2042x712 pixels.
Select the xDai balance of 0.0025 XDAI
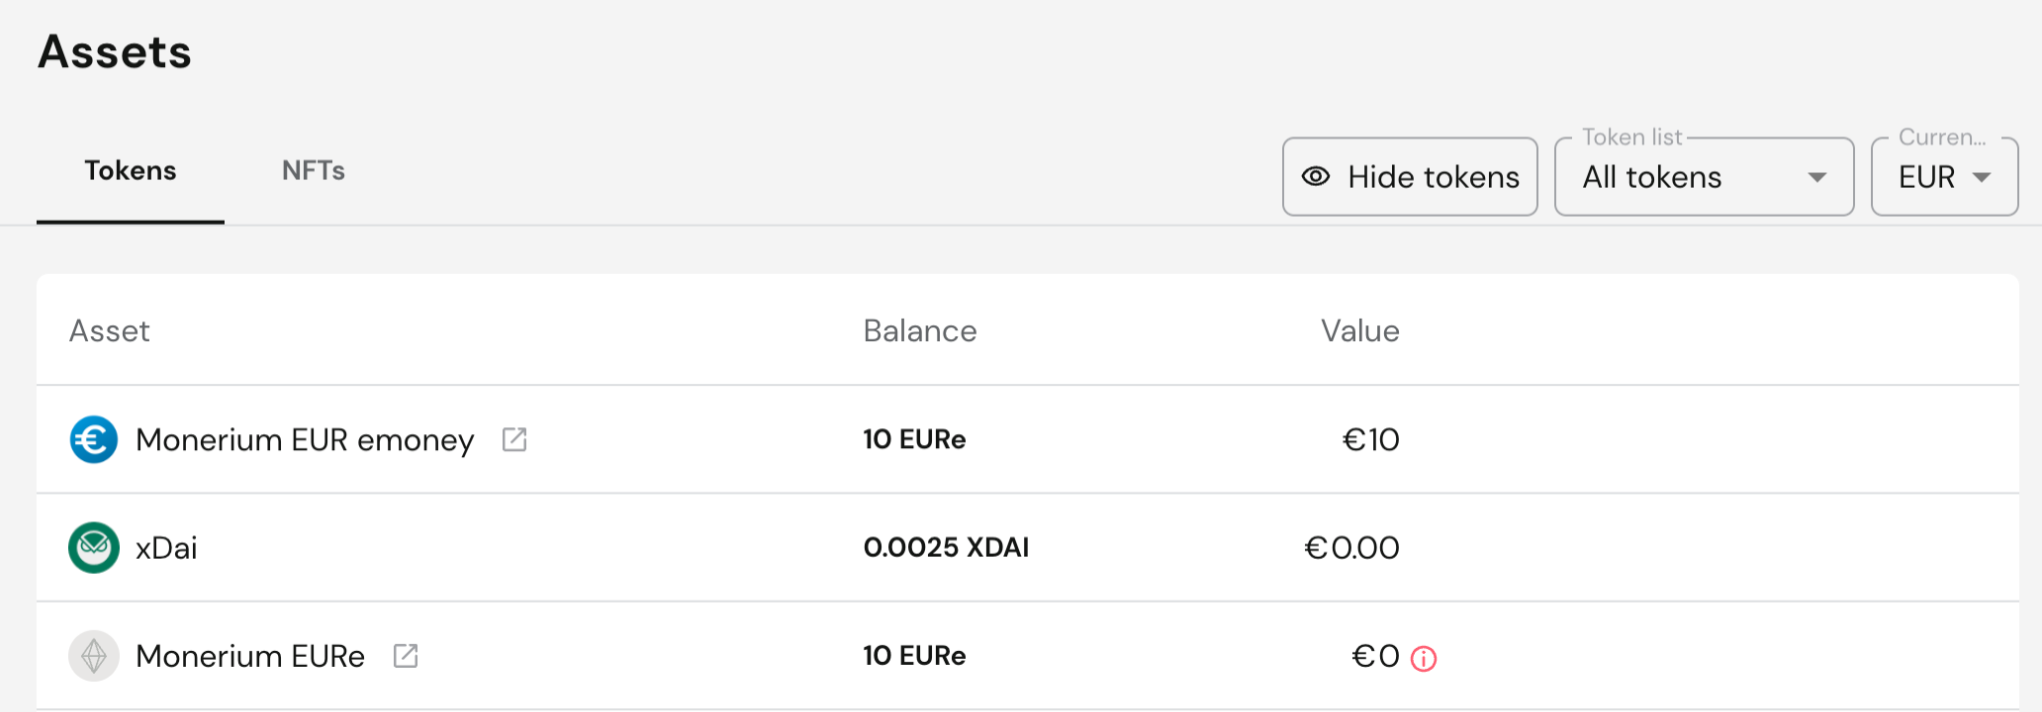pyautogui.click(x=946, y=547)
